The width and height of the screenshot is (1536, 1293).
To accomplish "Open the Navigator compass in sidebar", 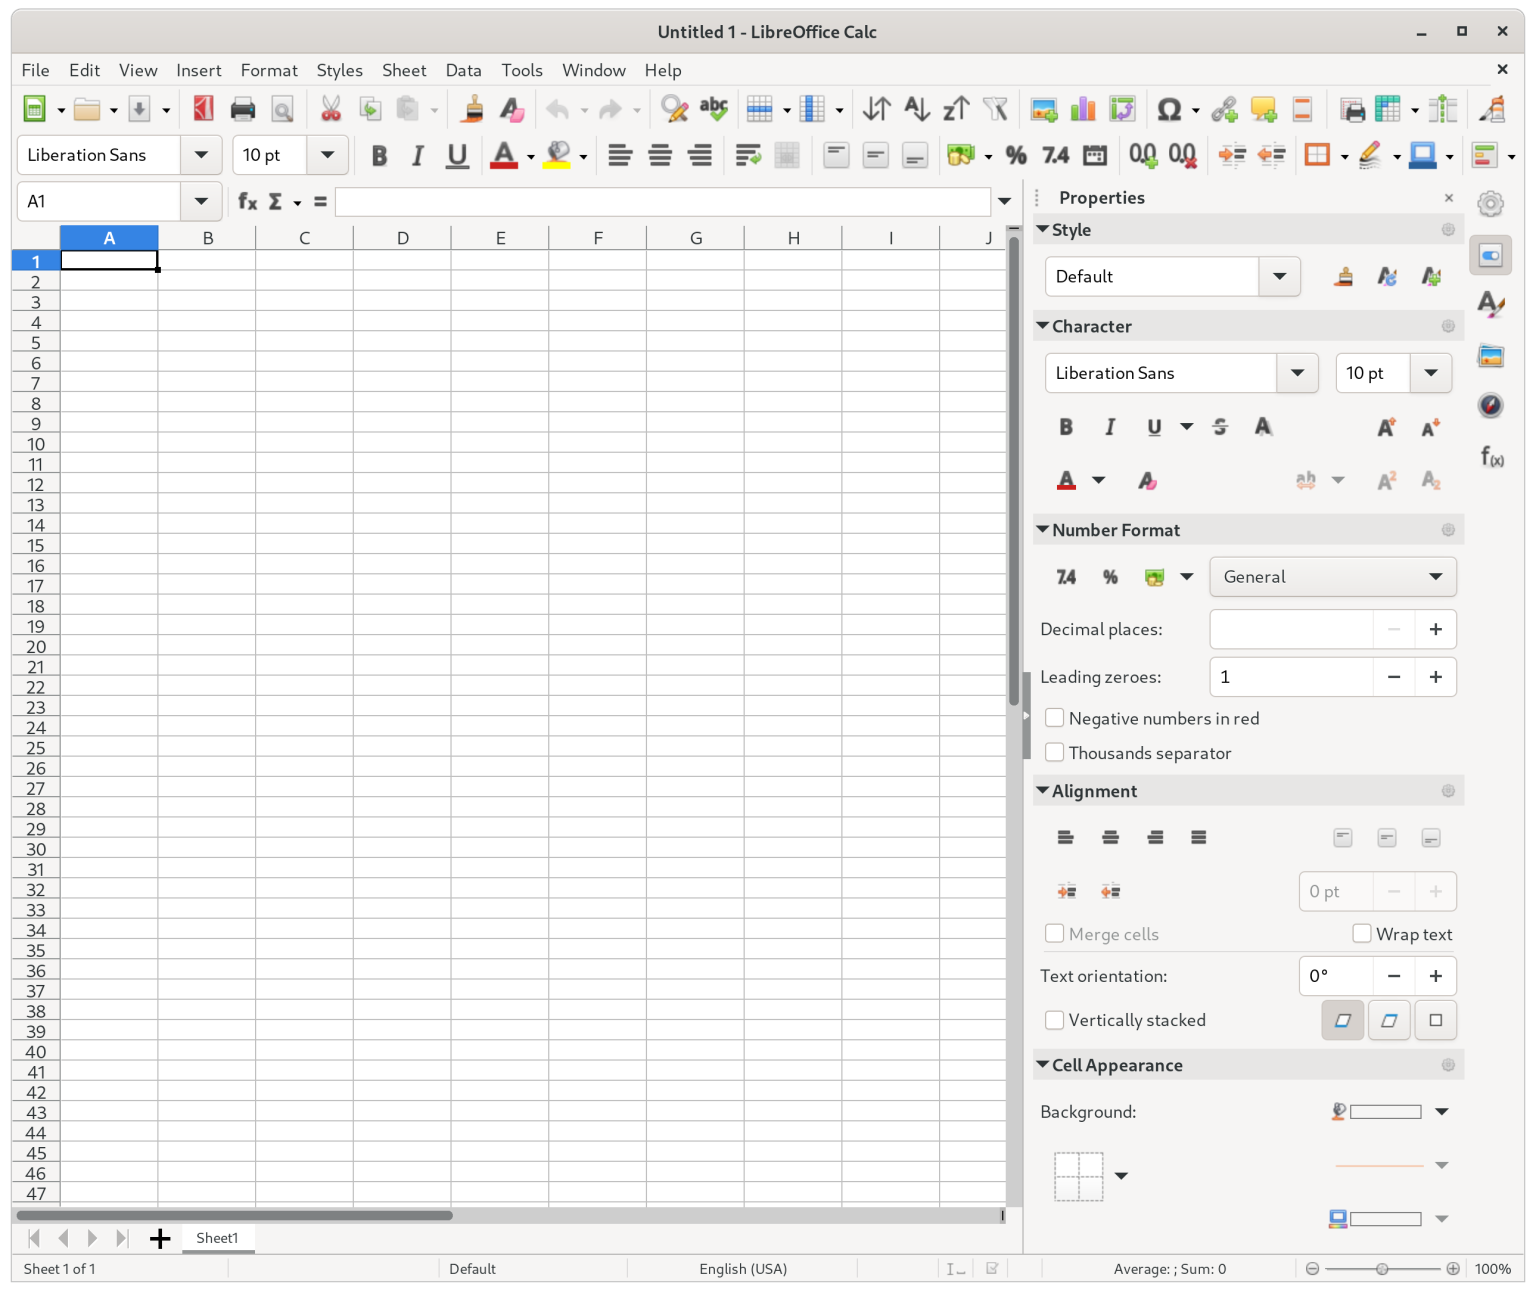I will (1490, 405).
